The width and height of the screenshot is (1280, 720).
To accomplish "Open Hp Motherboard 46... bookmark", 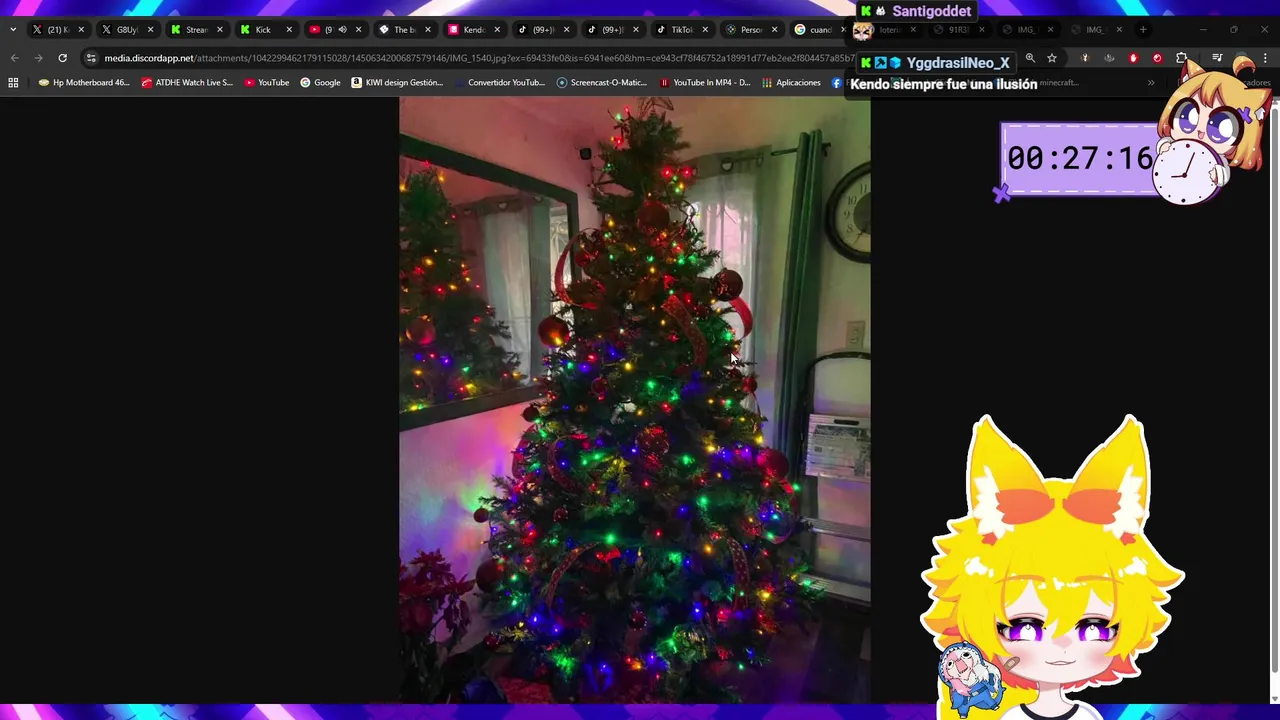I will pos(84,83).
